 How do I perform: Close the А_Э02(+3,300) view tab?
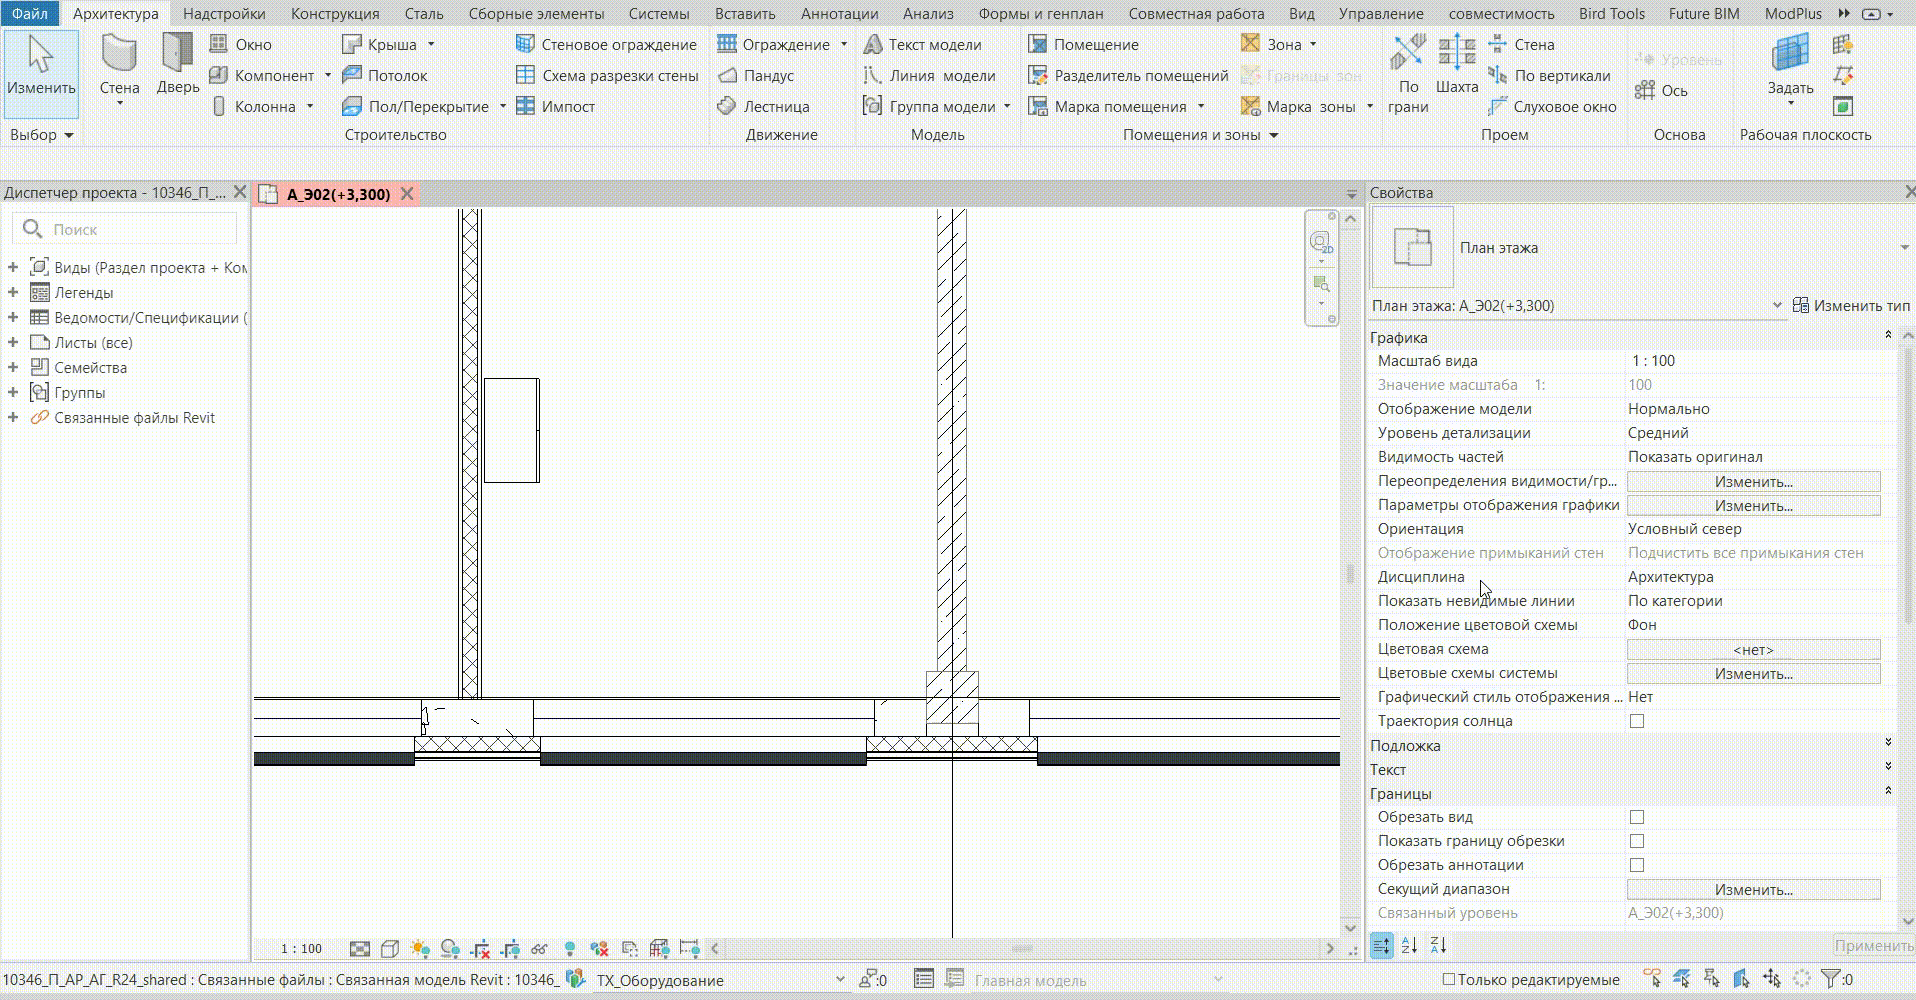point(407,194)
